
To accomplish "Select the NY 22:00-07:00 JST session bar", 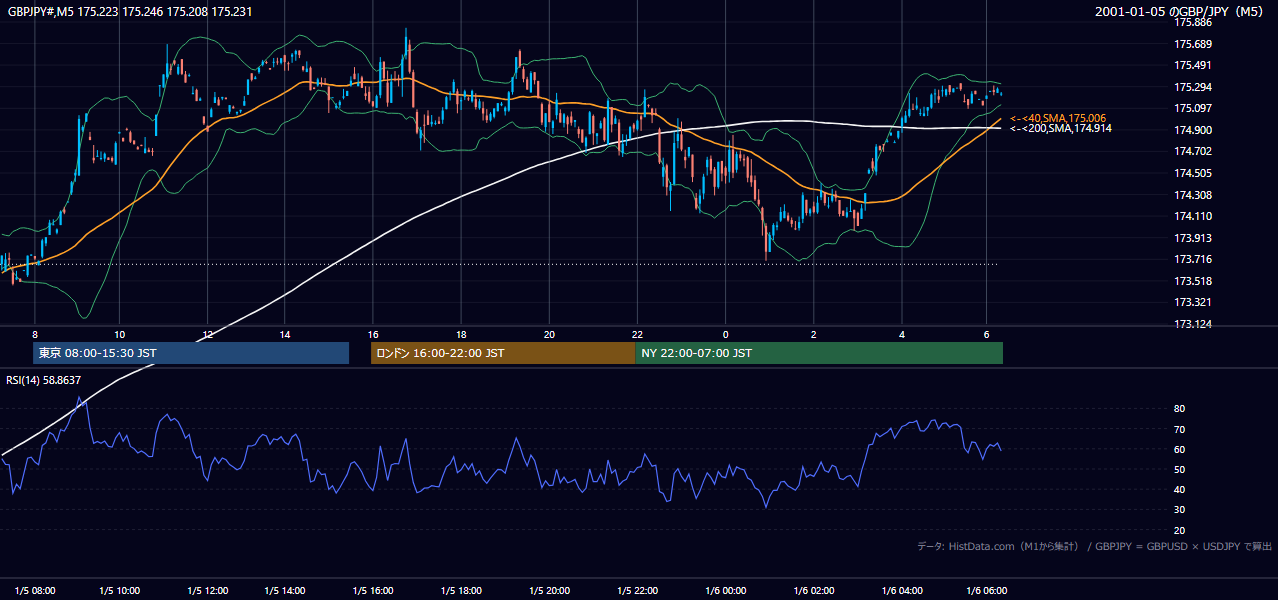I will (819, 353).
